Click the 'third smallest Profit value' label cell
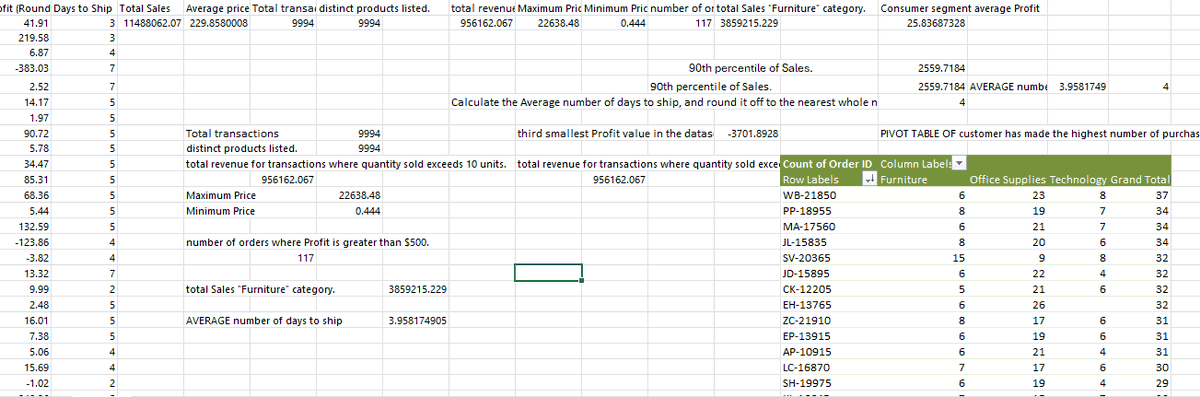The image size is (1200, 397). 615,133
